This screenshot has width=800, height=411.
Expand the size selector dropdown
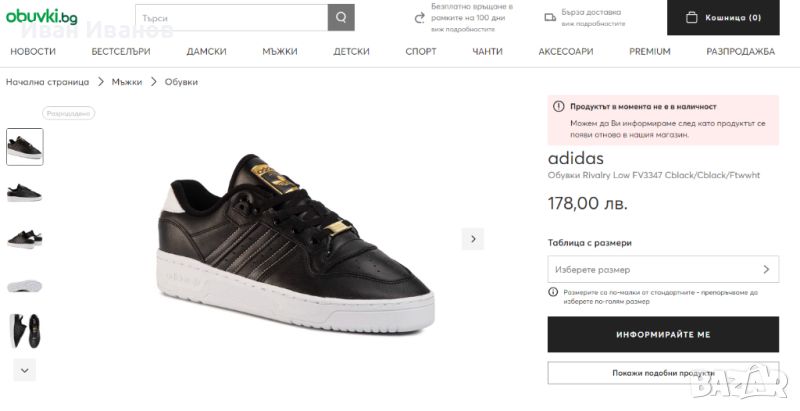(x=663, y=269)
